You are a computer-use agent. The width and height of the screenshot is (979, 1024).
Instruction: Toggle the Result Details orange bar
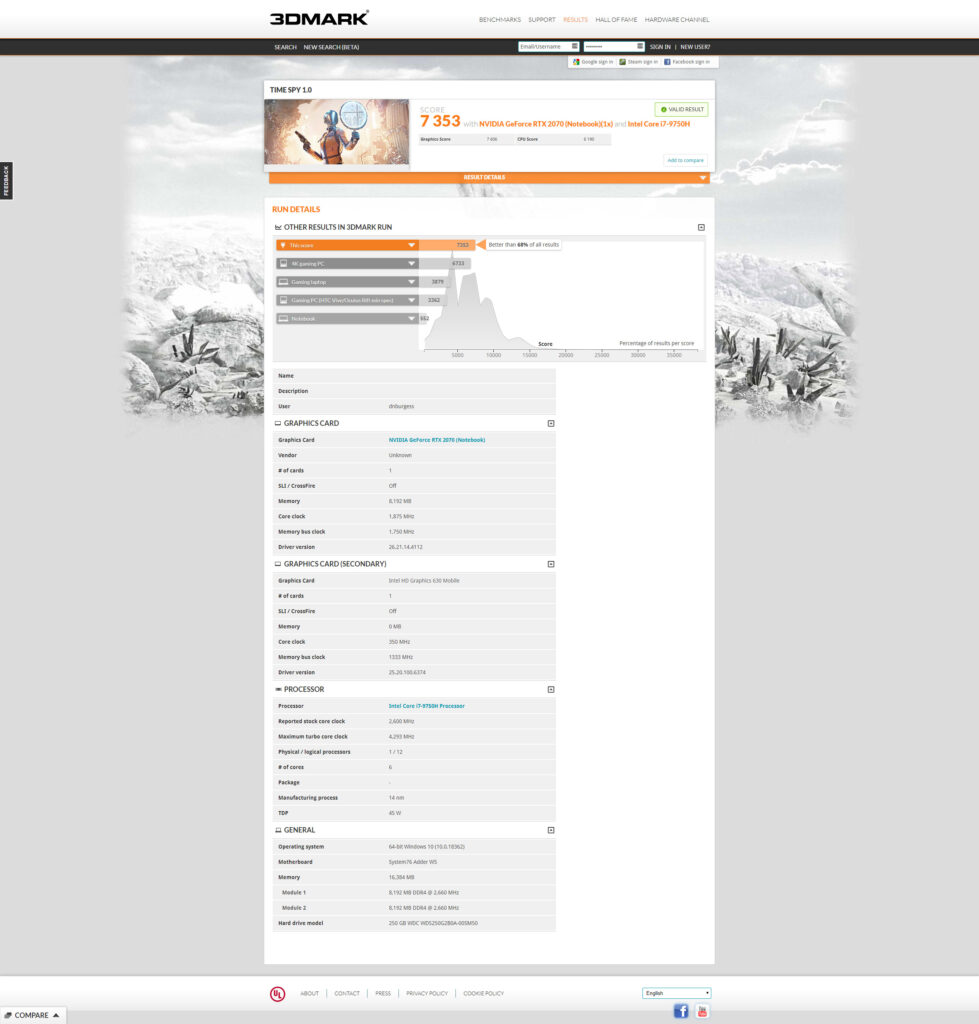pos(489,178)
